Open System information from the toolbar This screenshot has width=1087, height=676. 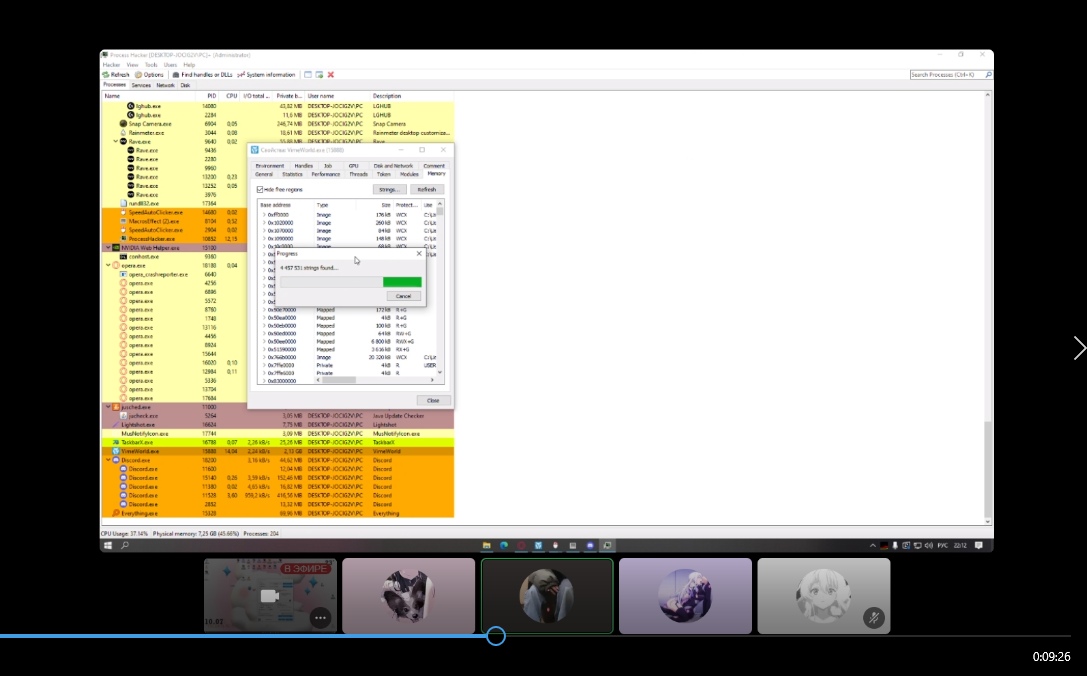coord(267,75)
